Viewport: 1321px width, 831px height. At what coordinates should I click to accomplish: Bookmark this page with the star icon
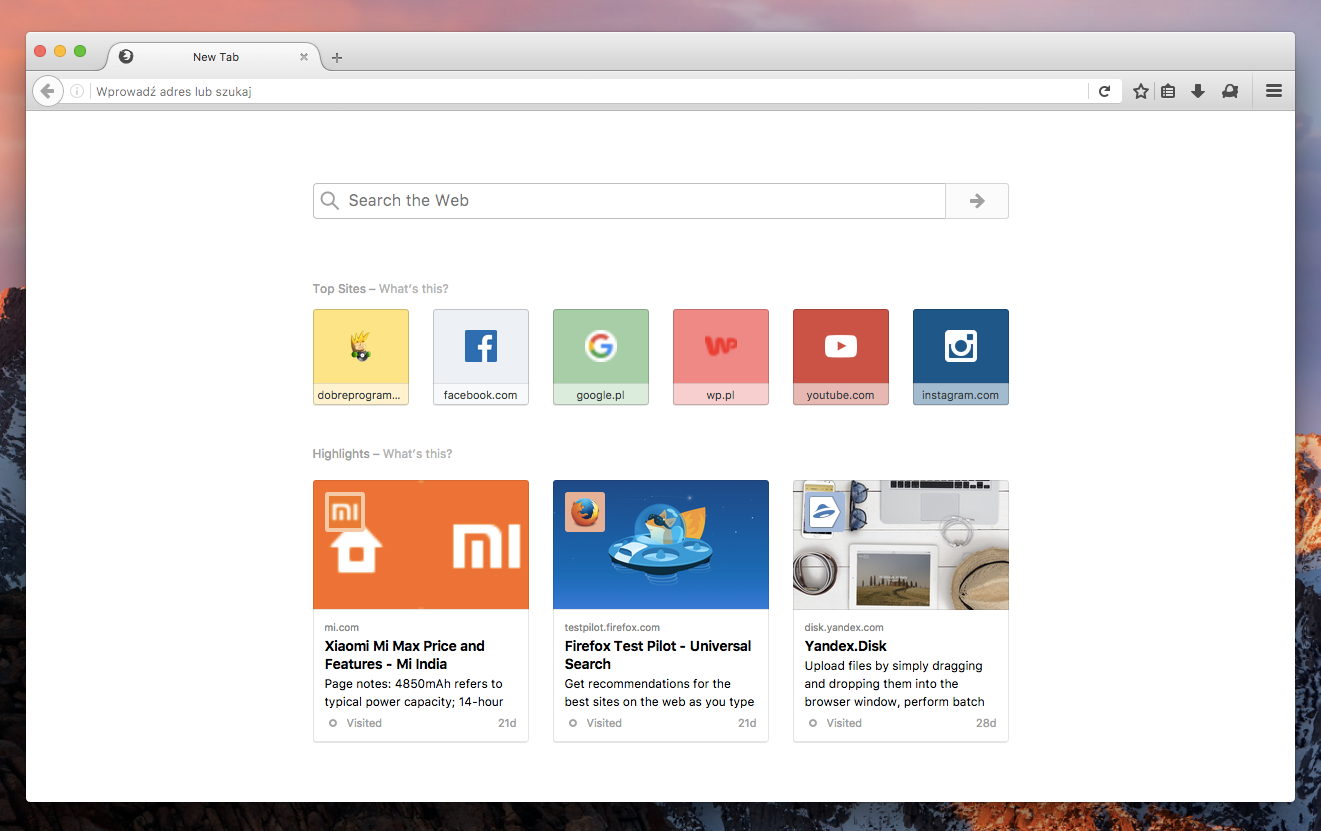click(1141, 91)
